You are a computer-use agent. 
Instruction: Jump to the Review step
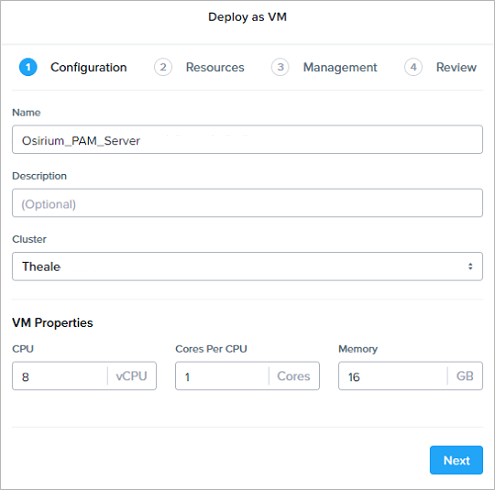pos(456,67)
